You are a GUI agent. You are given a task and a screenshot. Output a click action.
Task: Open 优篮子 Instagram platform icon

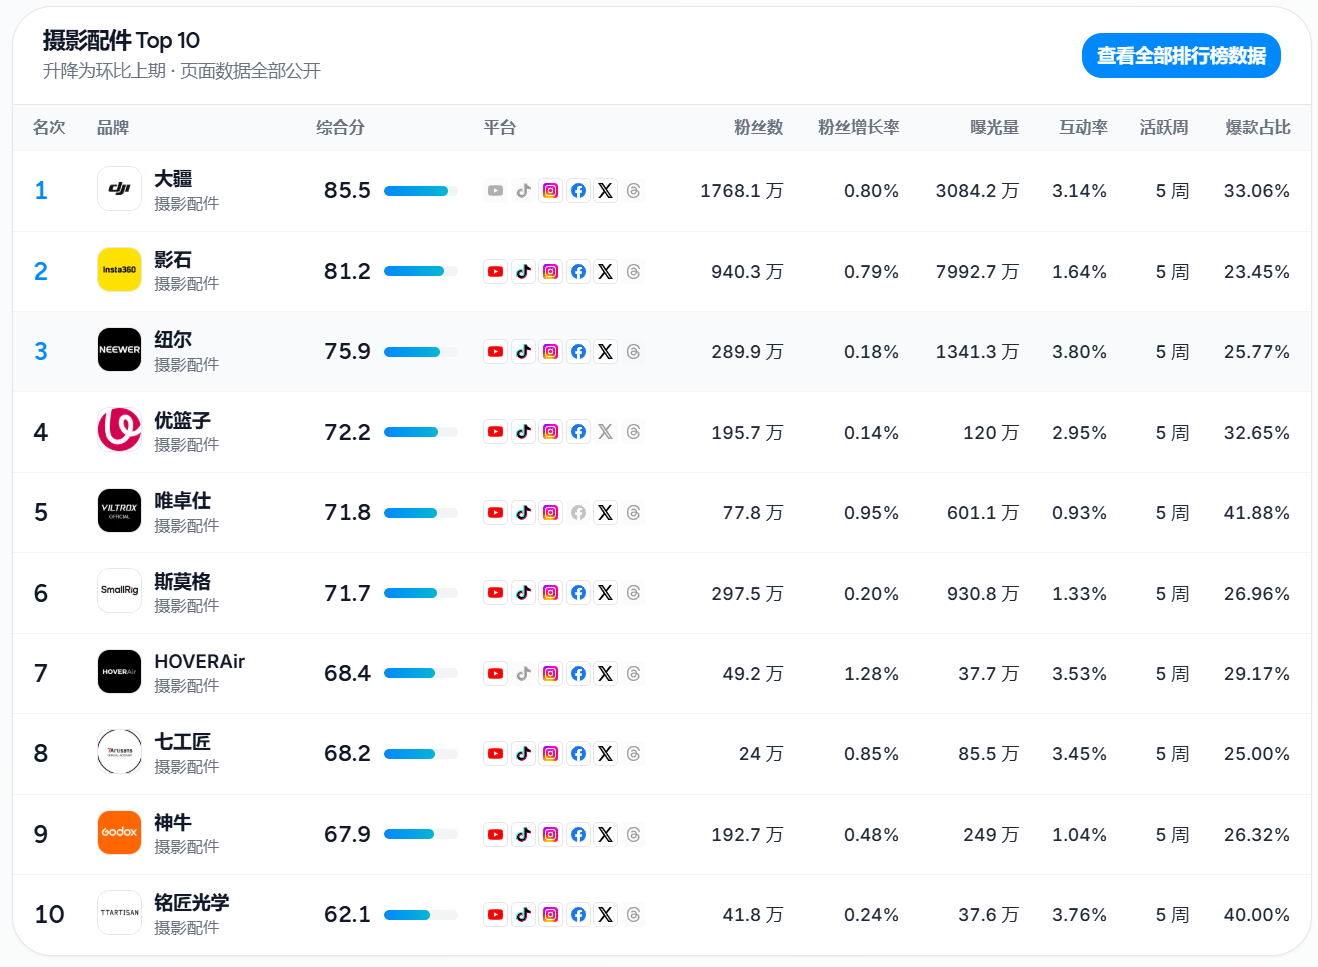[551, 432]
